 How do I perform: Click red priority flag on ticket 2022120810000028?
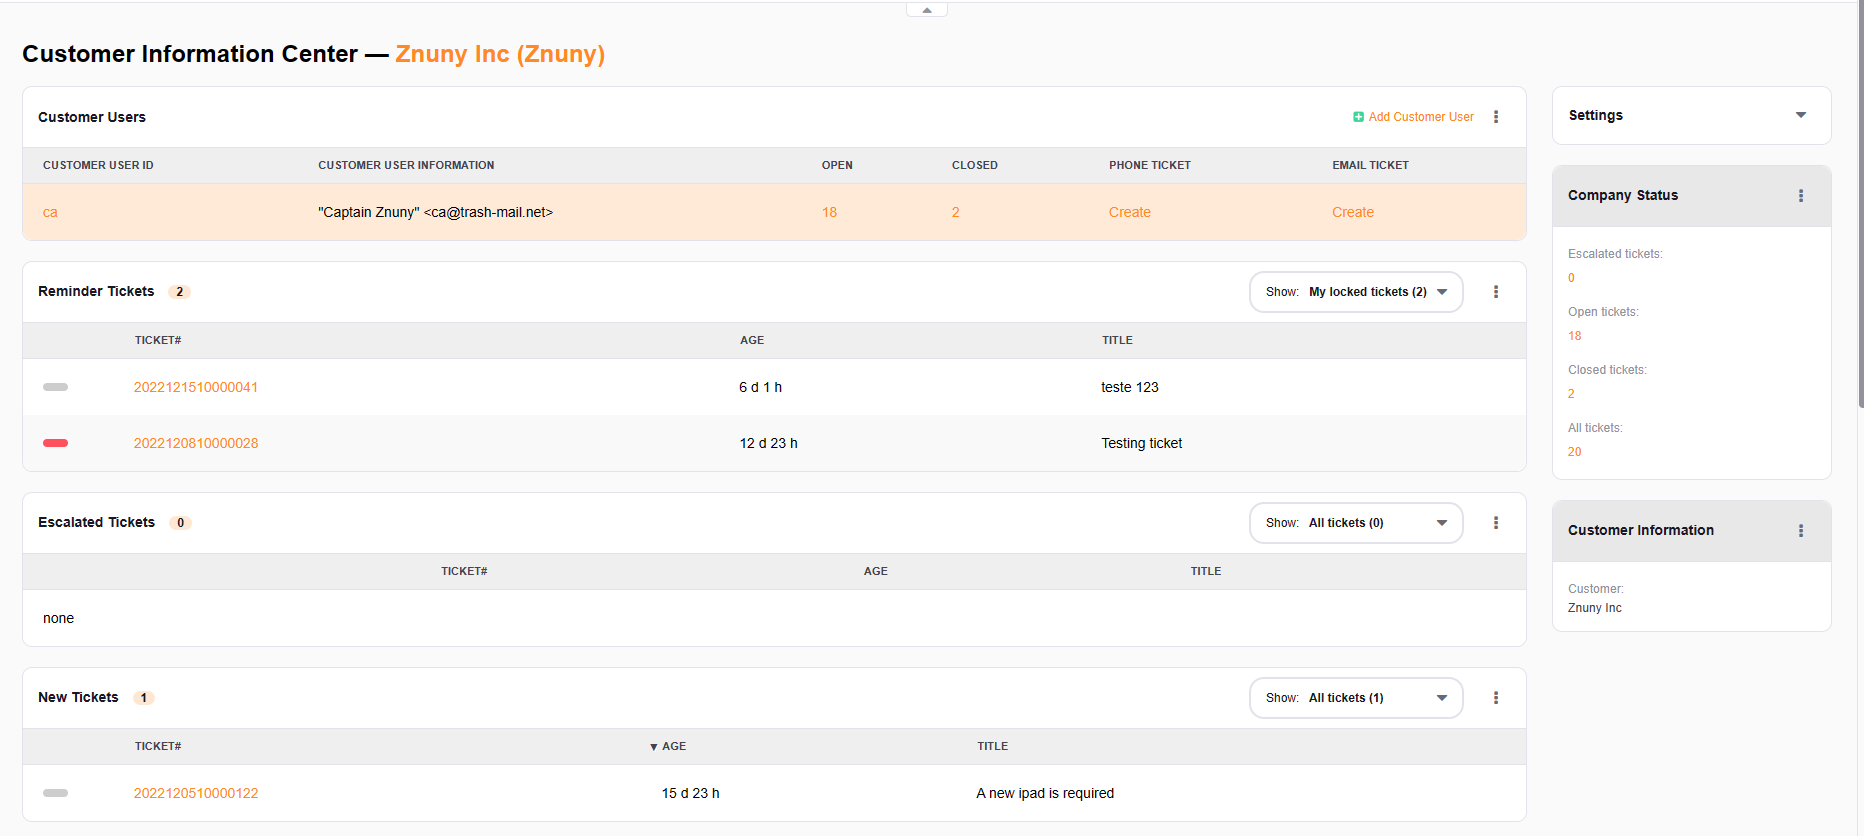pyautogui.click(x=56, y=443)
